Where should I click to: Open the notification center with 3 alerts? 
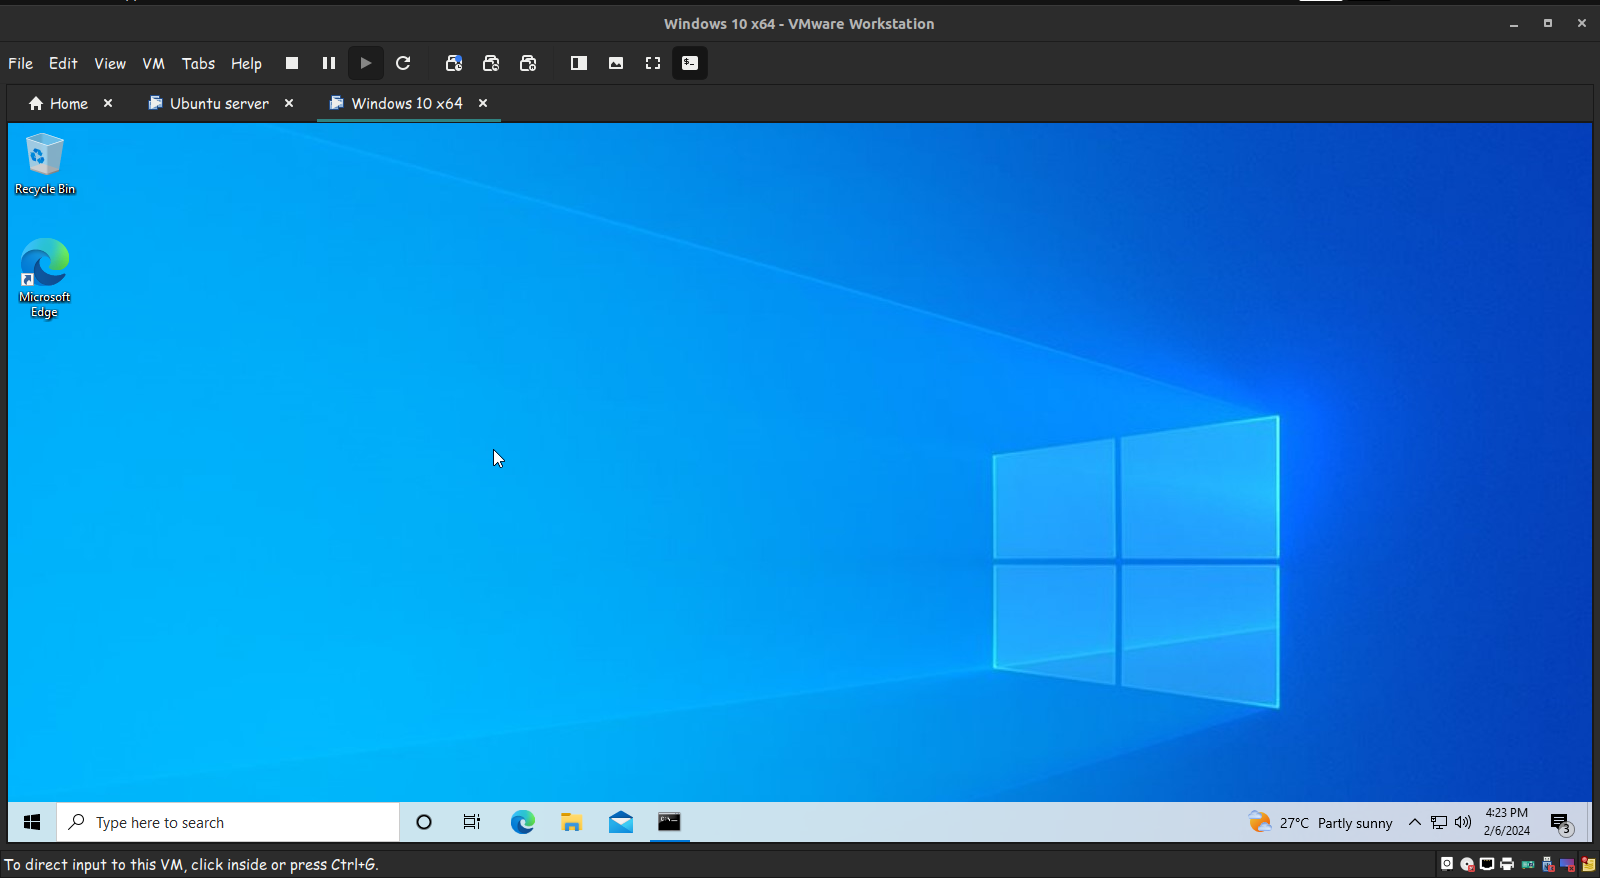(x=1562, y=823)
